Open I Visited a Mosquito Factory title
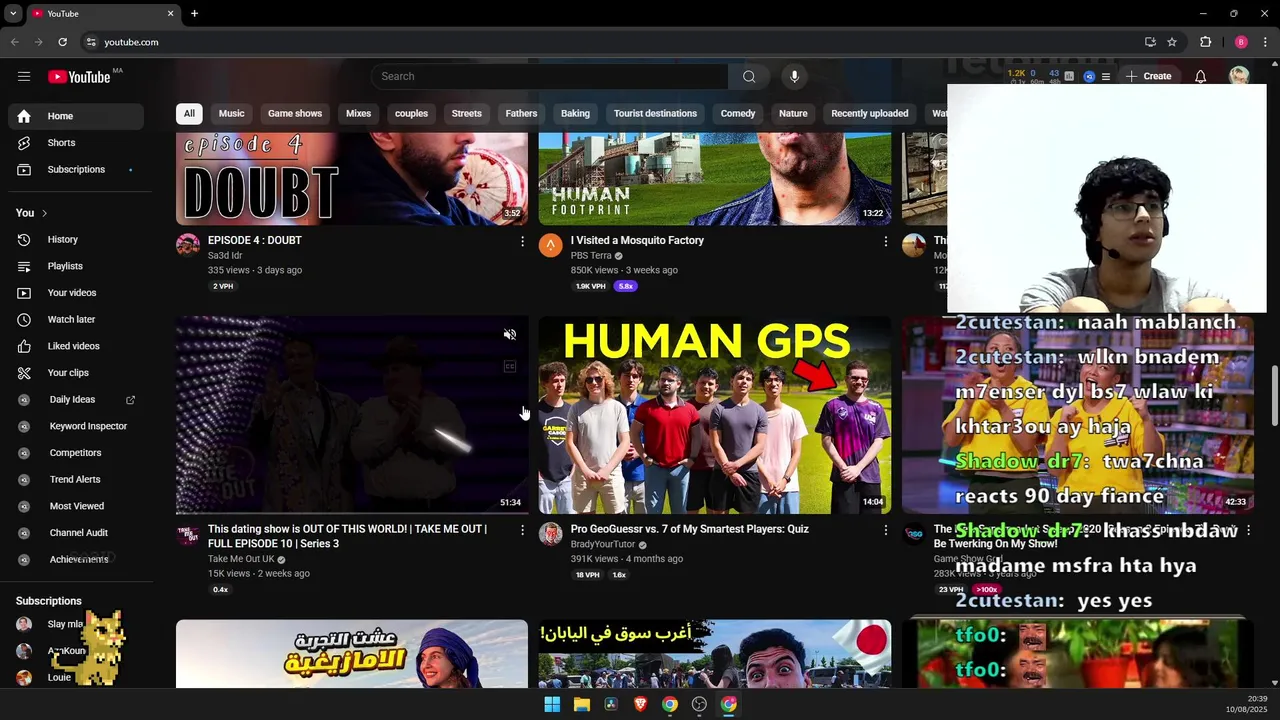 pos(637,241)
